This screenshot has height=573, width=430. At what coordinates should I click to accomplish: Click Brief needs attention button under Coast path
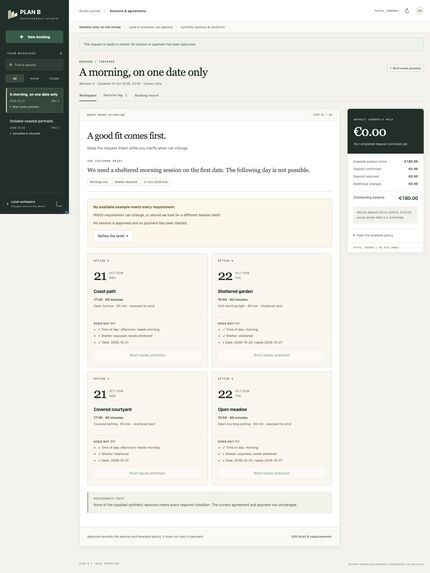(x=147, y=355)
